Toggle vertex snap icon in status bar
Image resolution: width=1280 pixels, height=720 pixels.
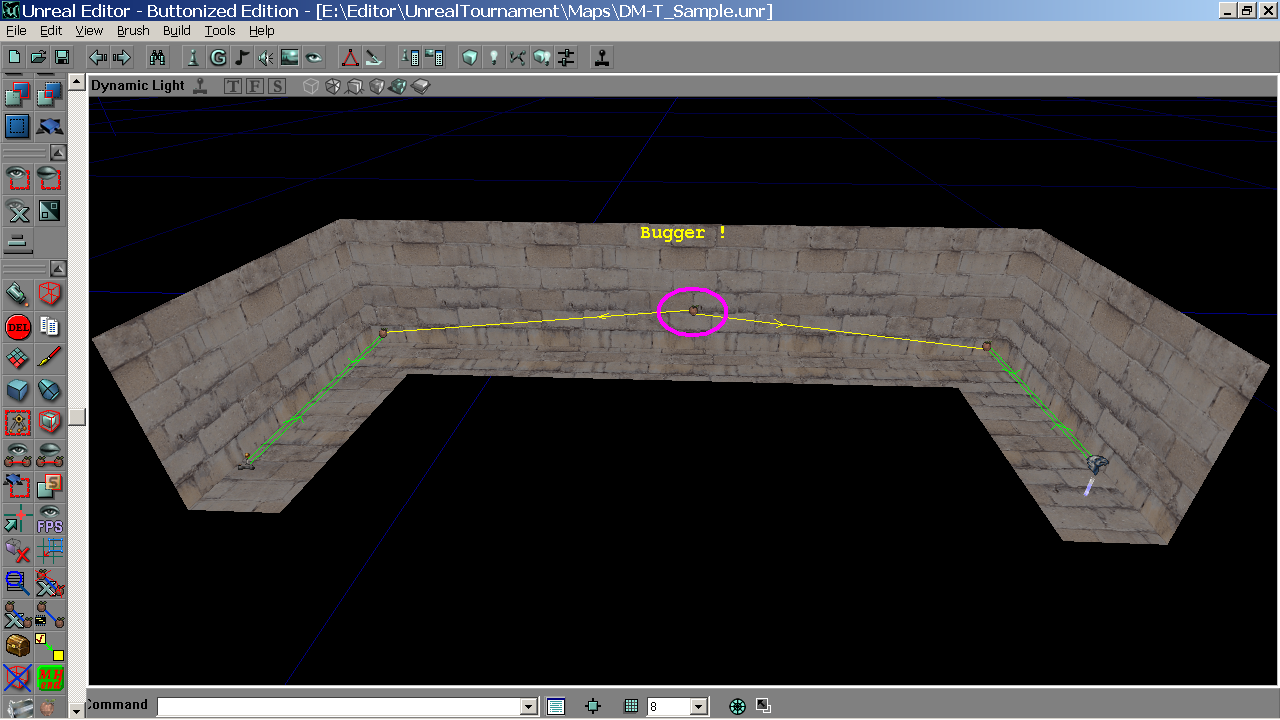[593, 706]
